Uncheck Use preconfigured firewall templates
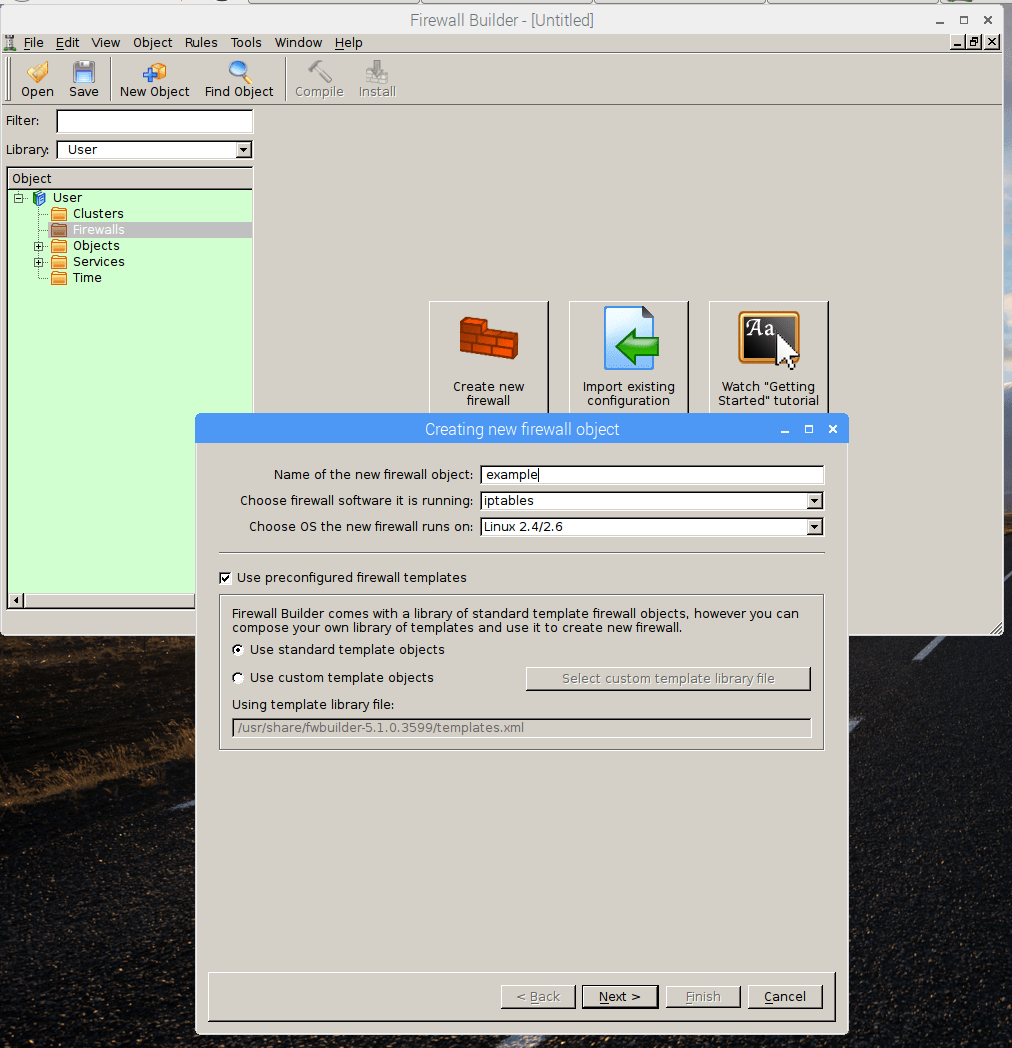The width and height of the screenshot is (1012, 1048). [225, 578]
